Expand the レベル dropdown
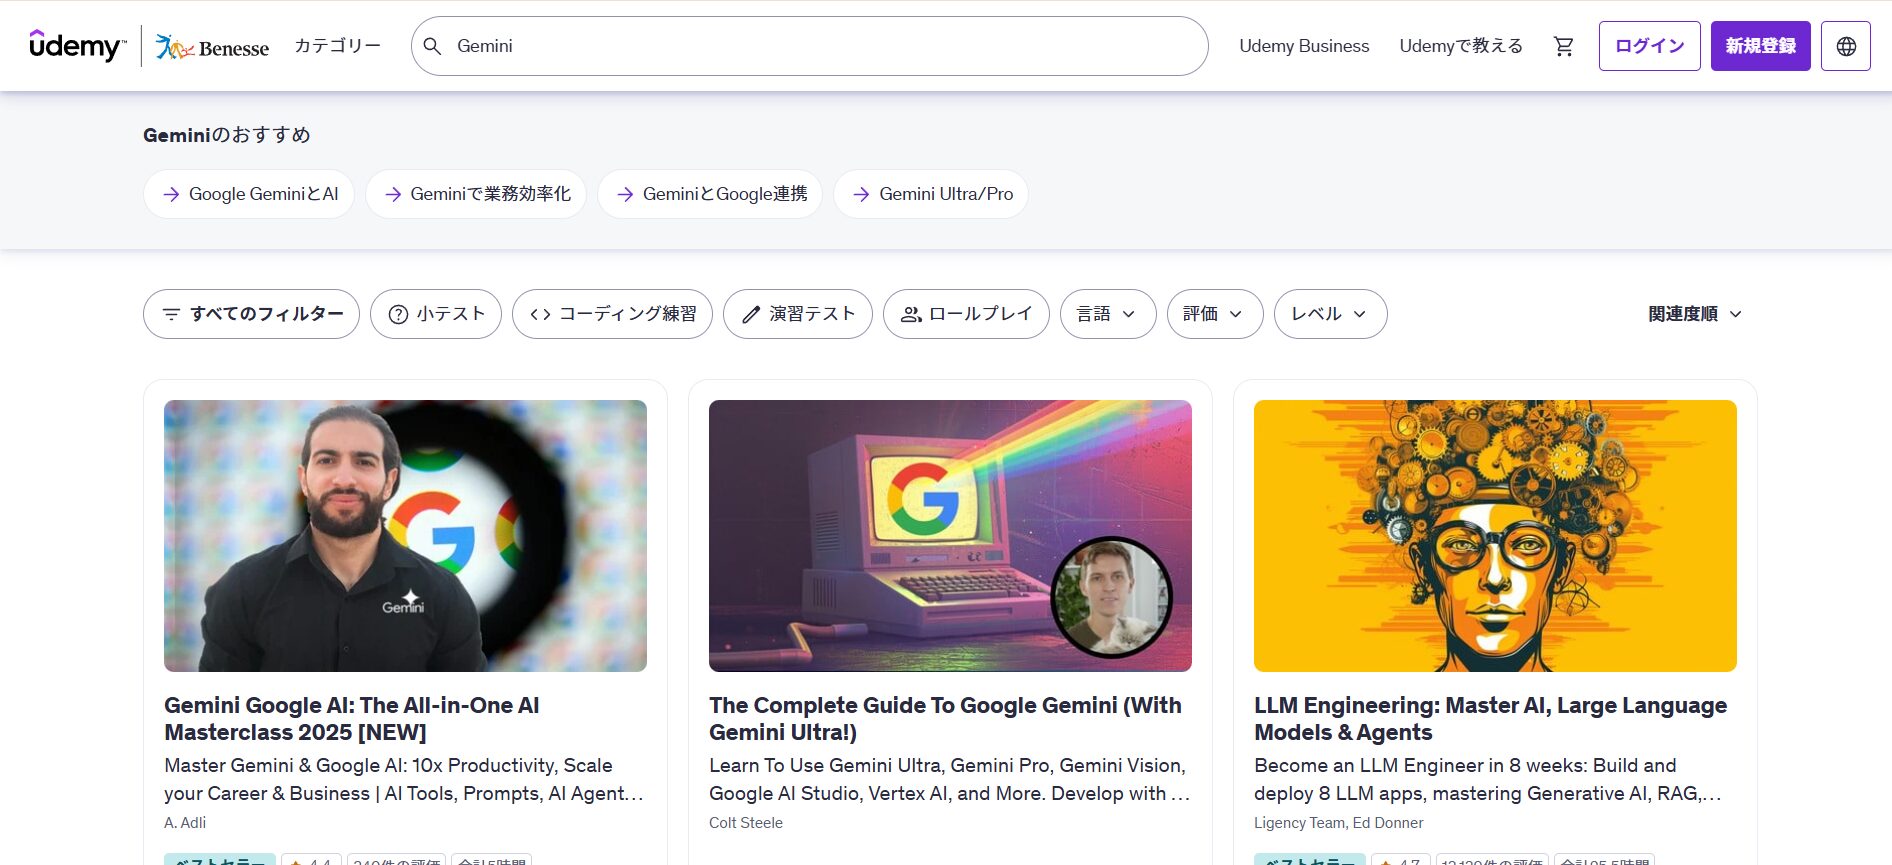The height and width of the screenshot is (865, 1892). (x=1330, y=314)
